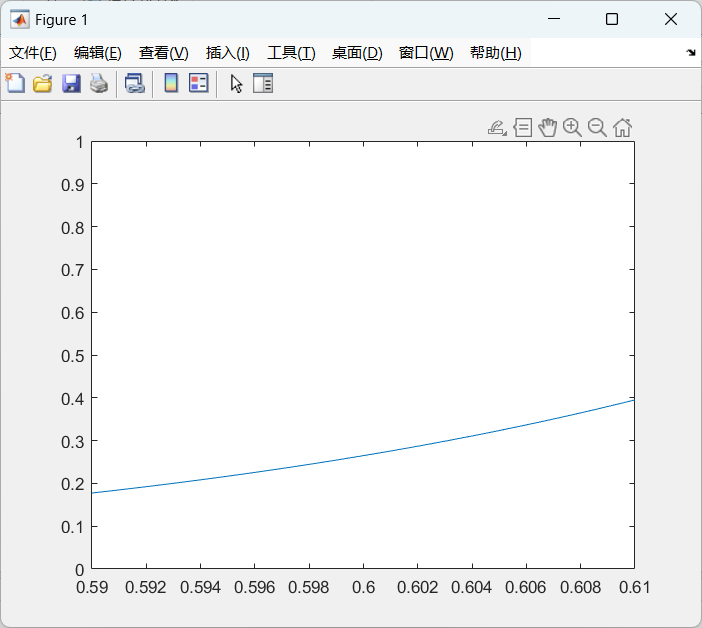Screen dimensions: 702x628
Task: Select the Edit Plot arrow tool
Action: tap(236, 84)
